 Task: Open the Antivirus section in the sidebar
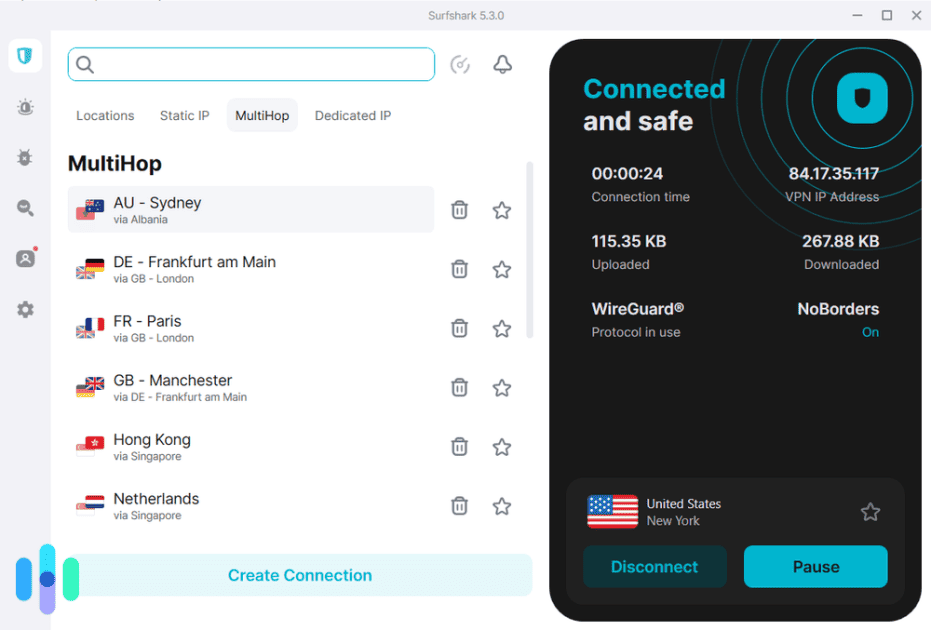(x=24, y=157)
